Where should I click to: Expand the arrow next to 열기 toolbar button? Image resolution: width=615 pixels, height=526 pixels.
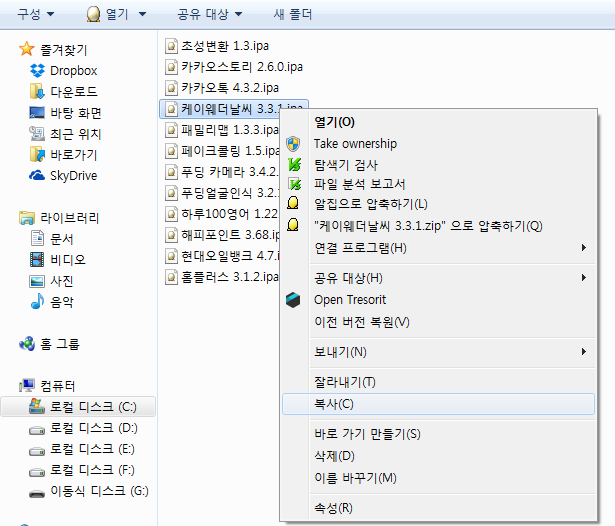pyautogui.click(x=142, y=15)
